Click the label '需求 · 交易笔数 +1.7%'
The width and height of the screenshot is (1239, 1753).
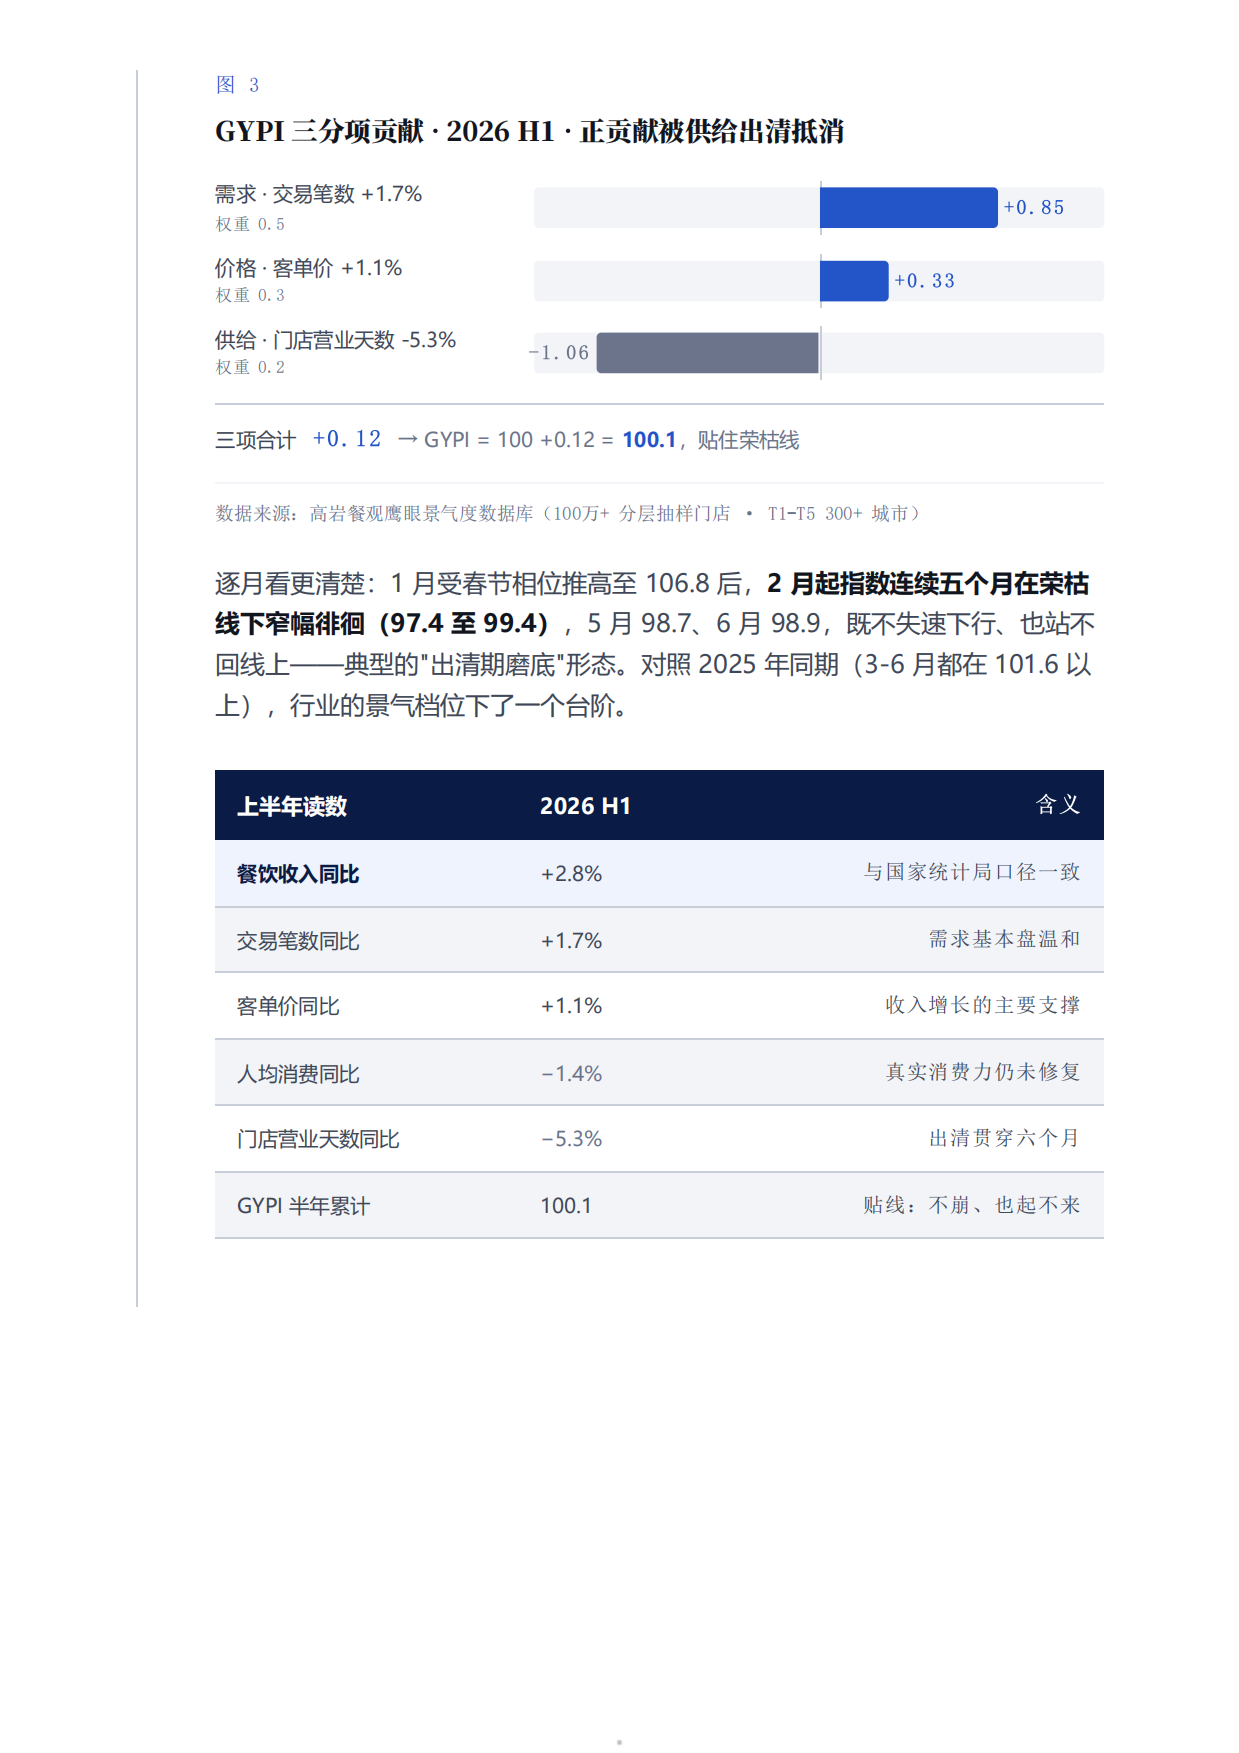(318, 194)
